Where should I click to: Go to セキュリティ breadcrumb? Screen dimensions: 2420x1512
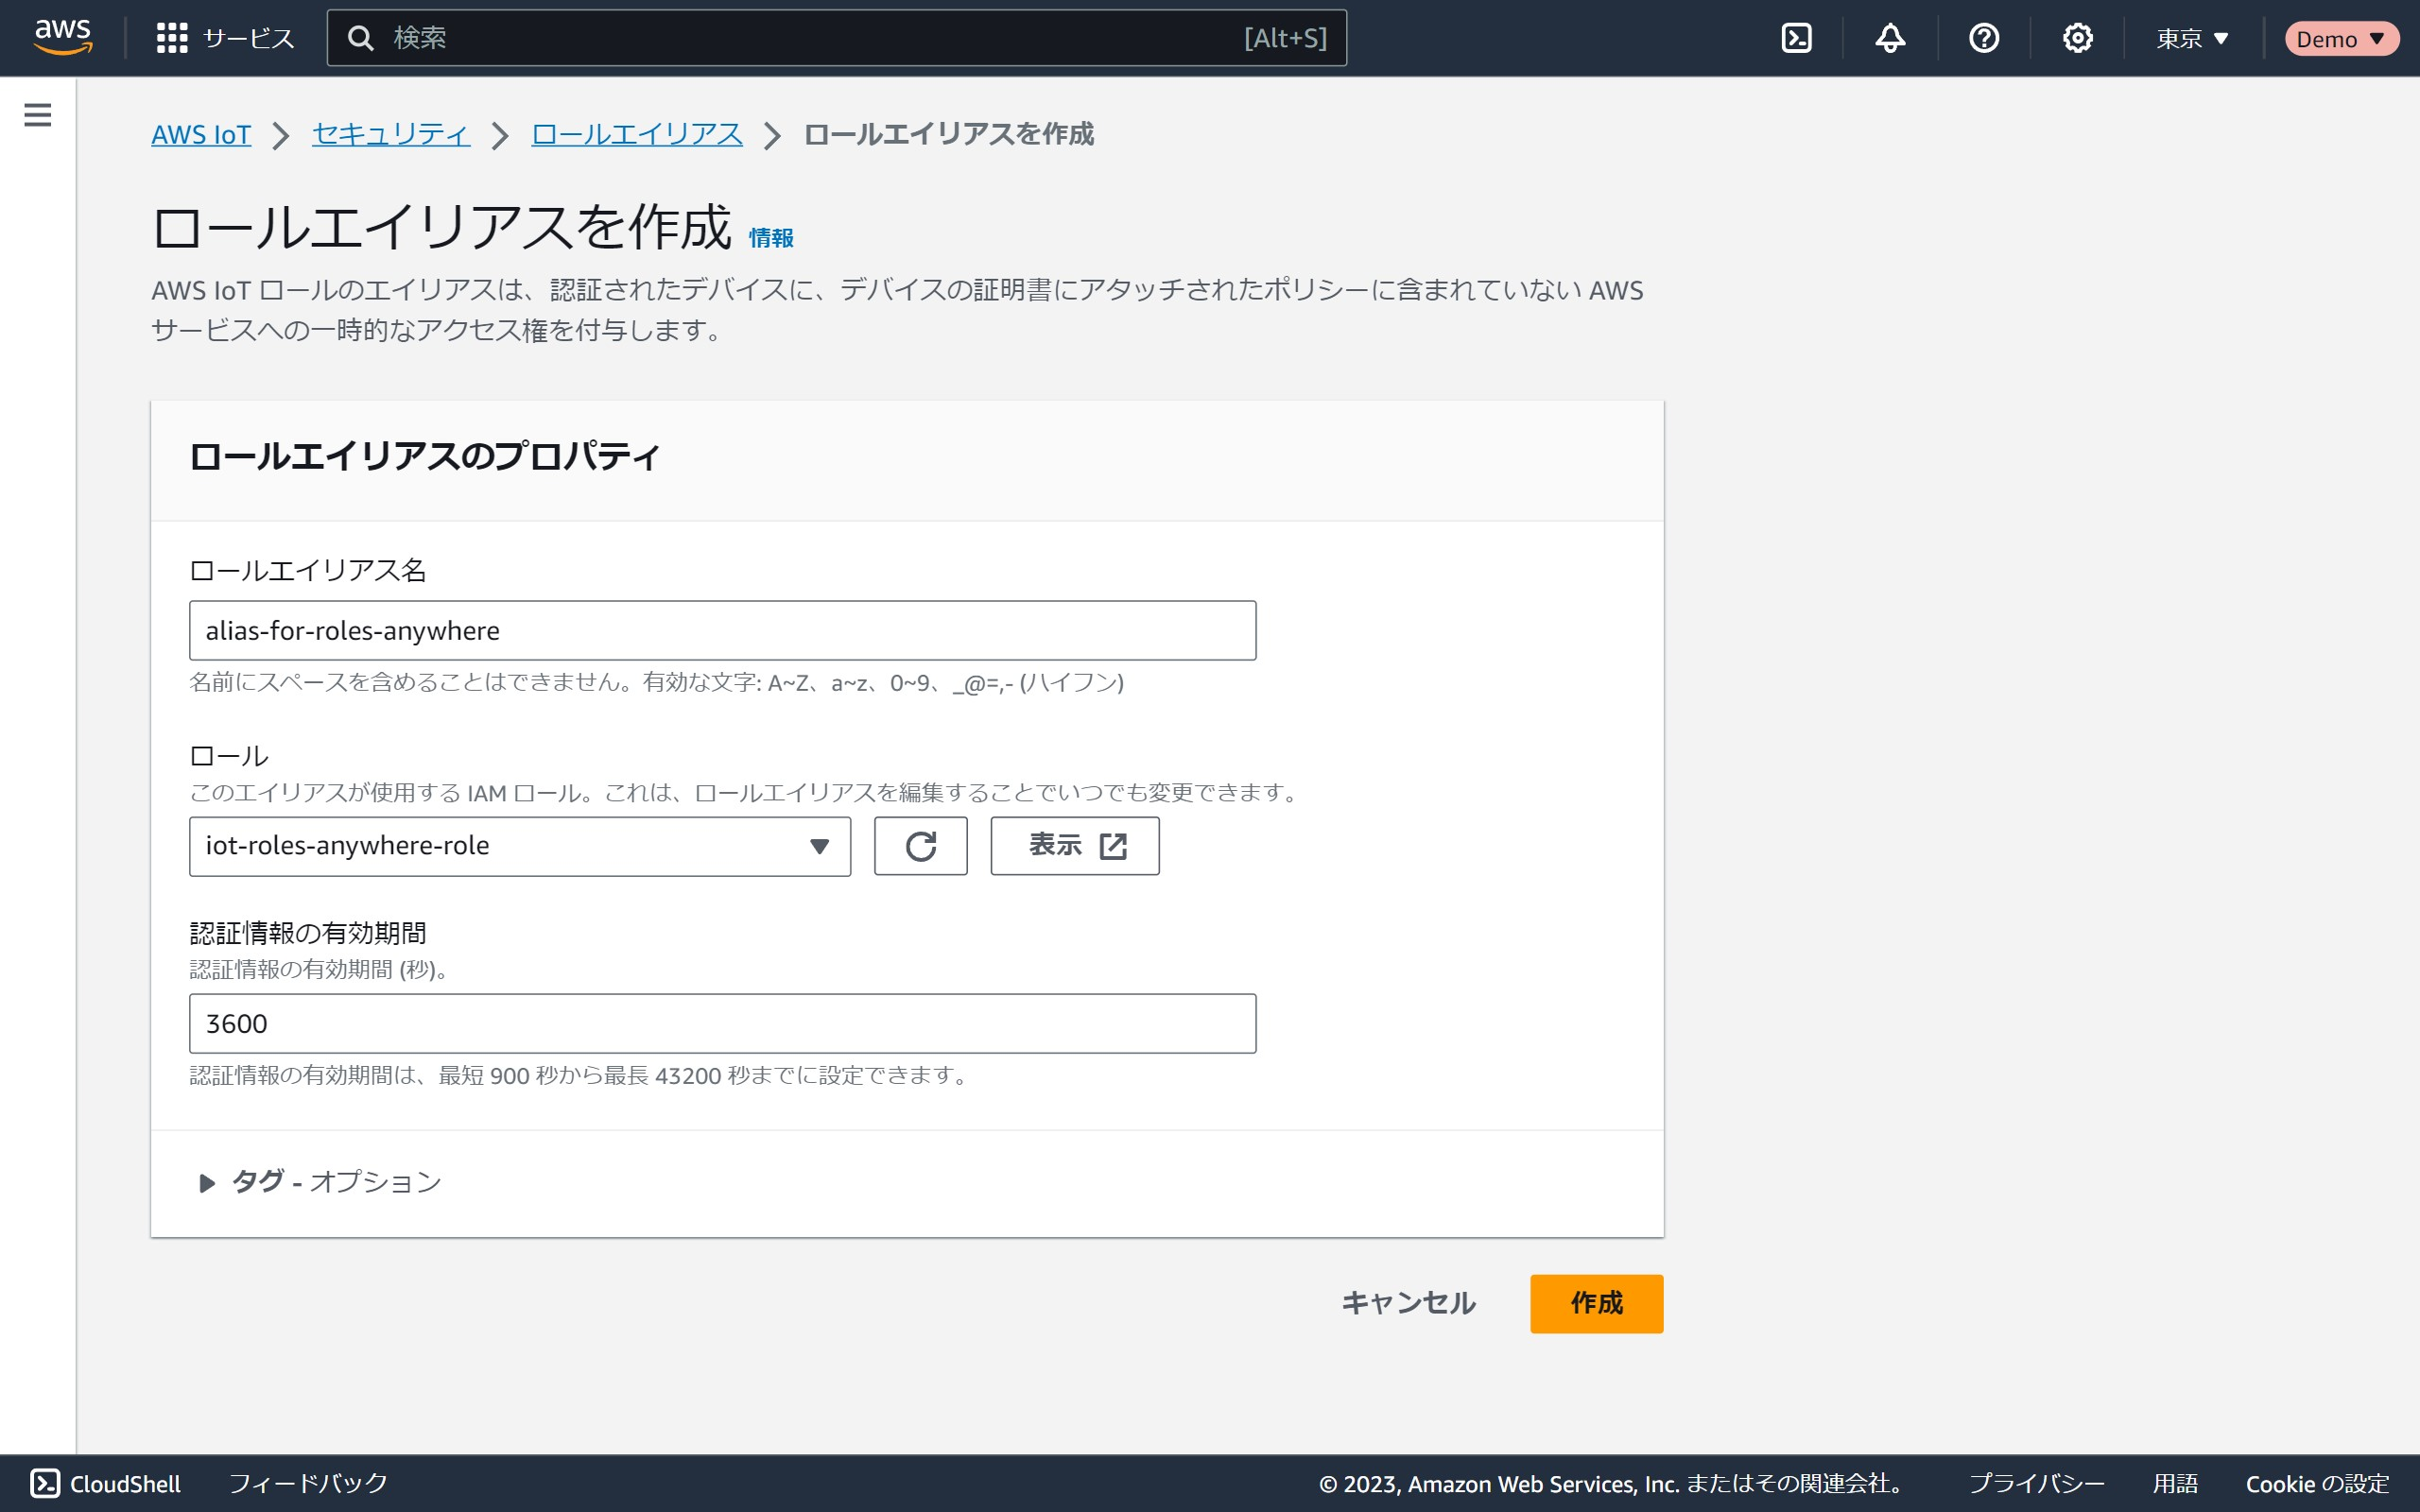pos(390,134)
